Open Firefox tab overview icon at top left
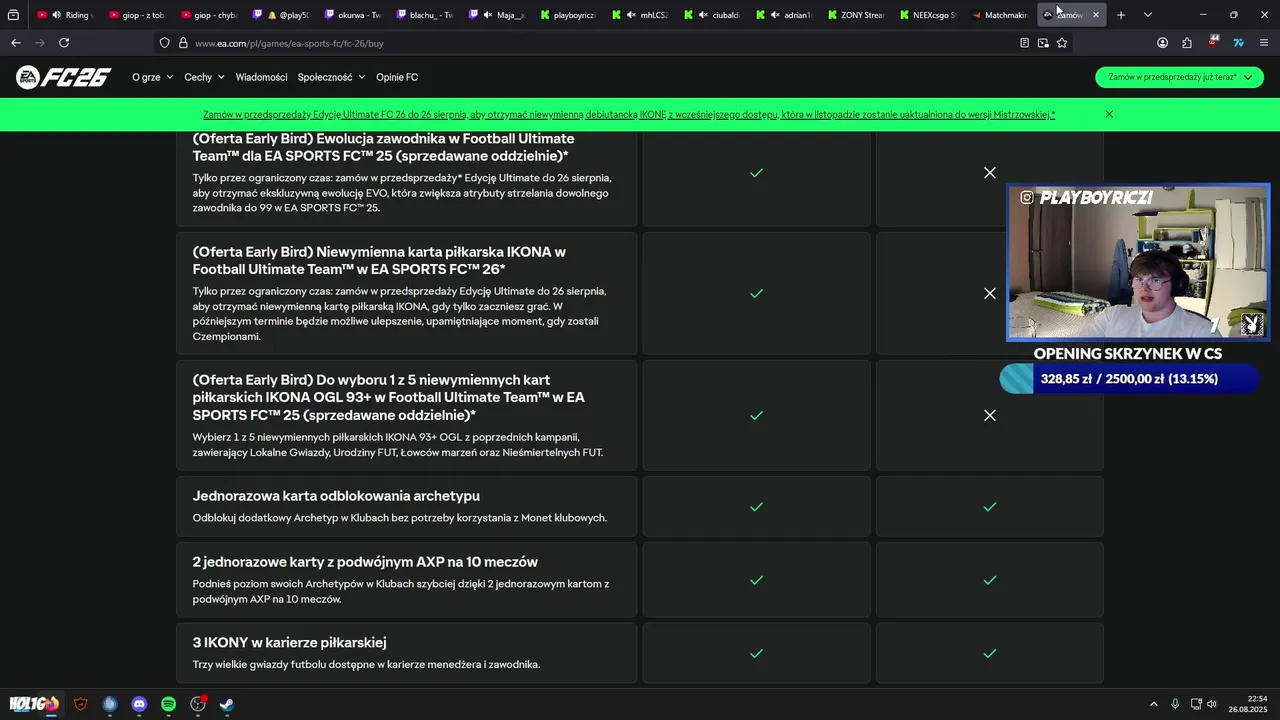 (x=13, y=15)
